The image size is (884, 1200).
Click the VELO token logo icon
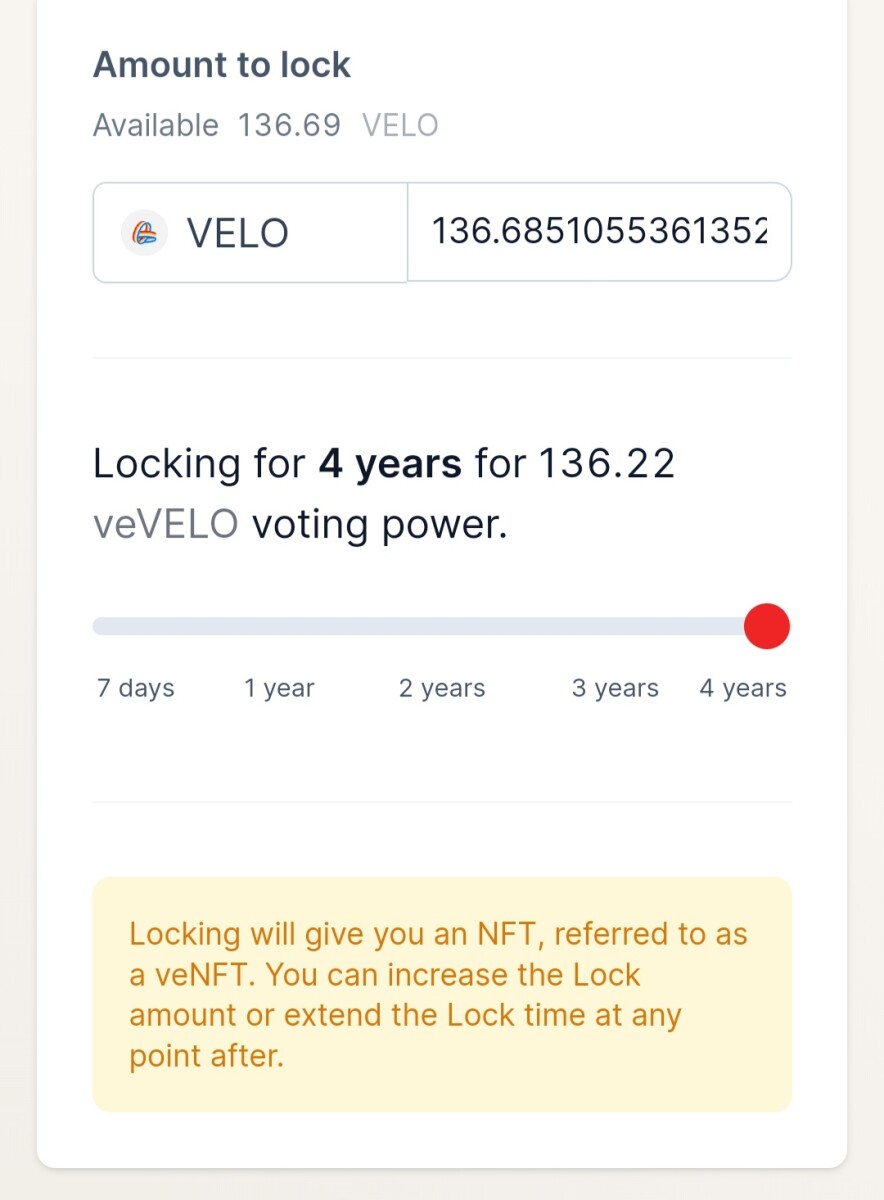pos(143,233)
